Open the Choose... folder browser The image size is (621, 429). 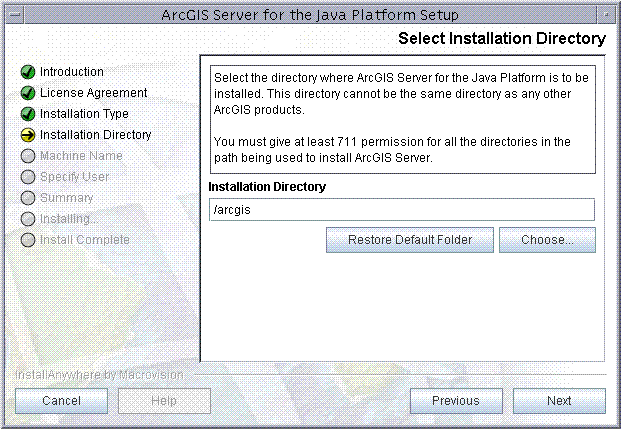pyautogui.click(x=547, y=240)
